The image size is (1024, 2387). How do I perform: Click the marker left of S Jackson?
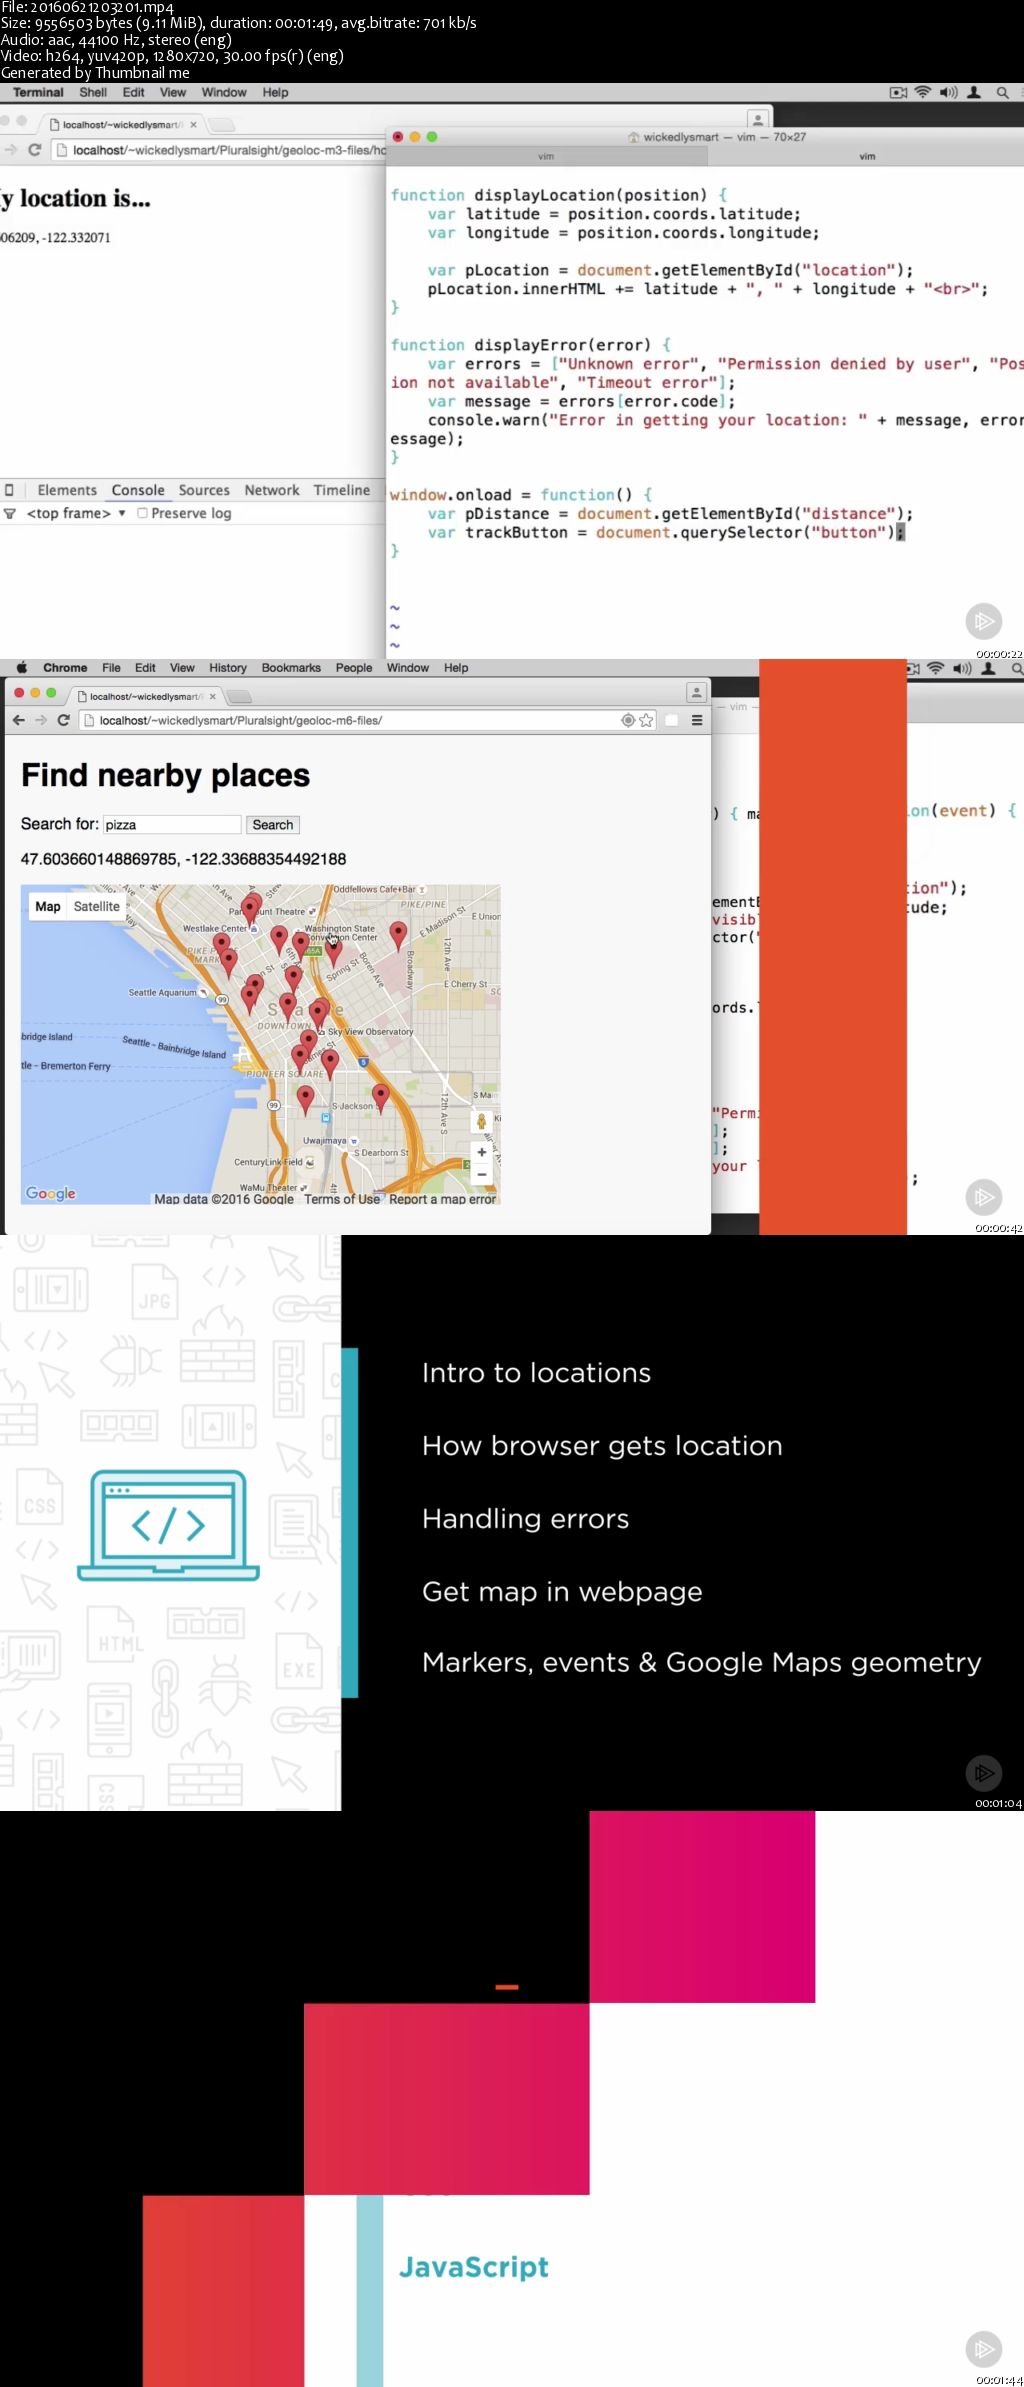306,1100
